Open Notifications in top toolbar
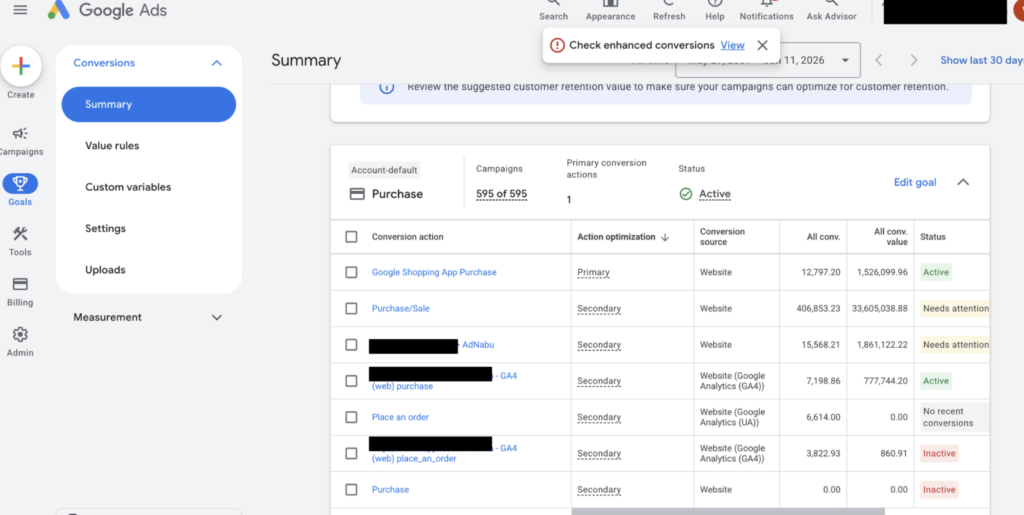The width and height of the screenshot is (1024, 515). tap(766, 10)
